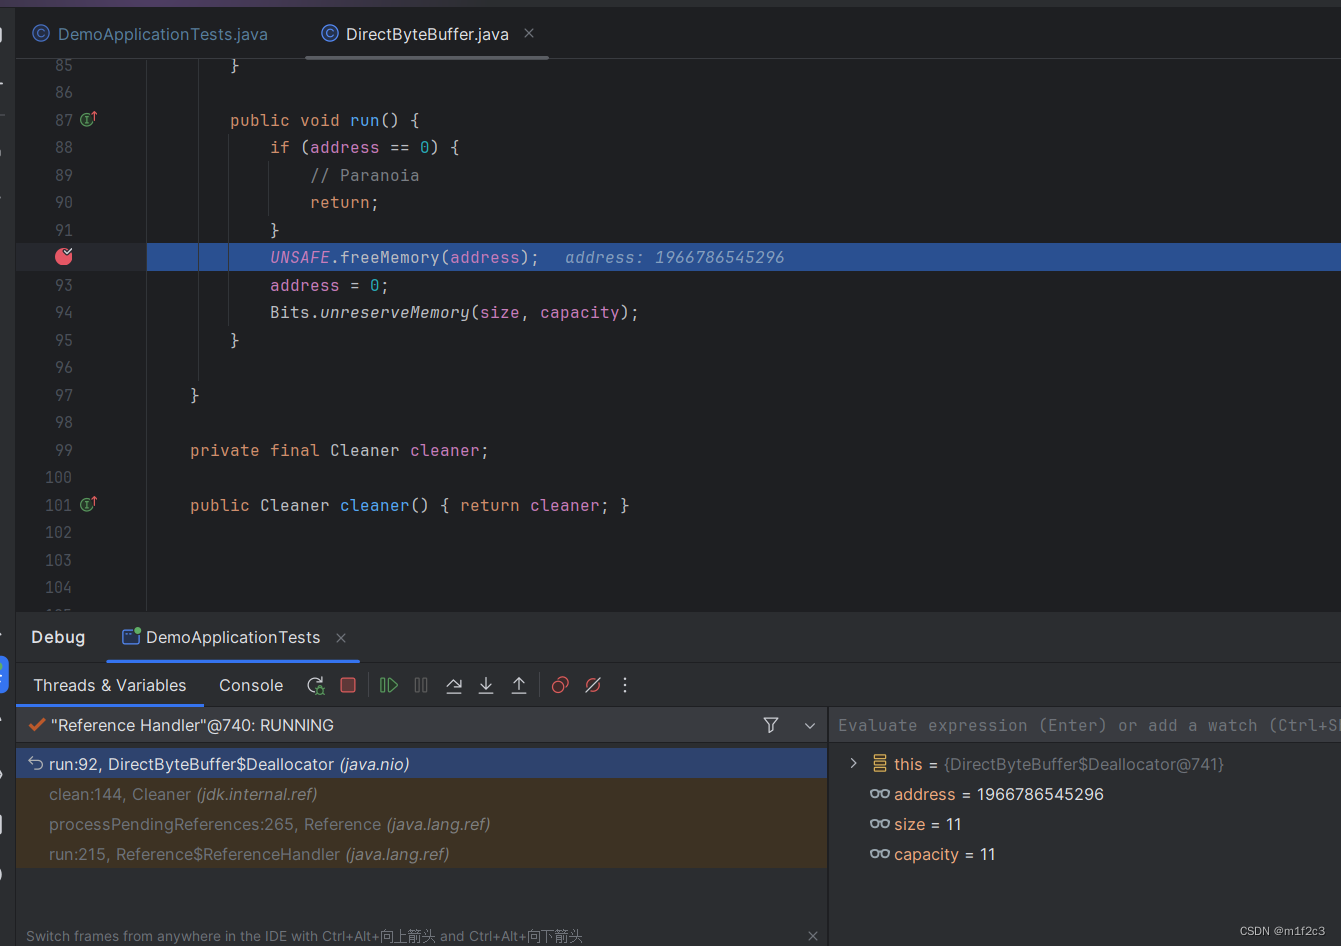The image size is (1341, 946).
Task: Switch to DemoApplicationTests.java editor tab
Action: (x=151, y=34)
